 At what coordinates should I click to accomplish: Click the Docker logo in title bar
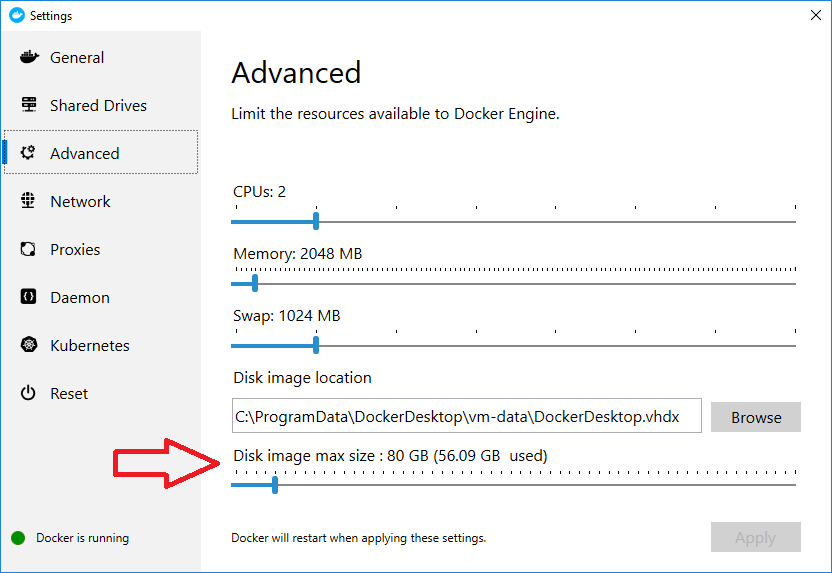[17, 15]
